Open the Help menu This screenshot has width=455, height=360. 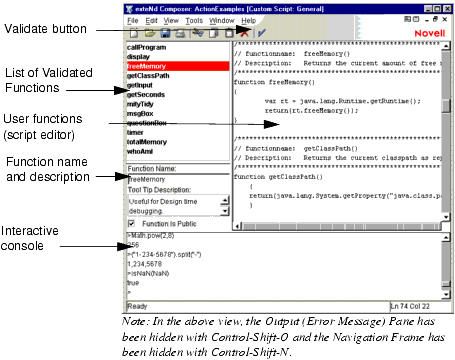point(248,21)
